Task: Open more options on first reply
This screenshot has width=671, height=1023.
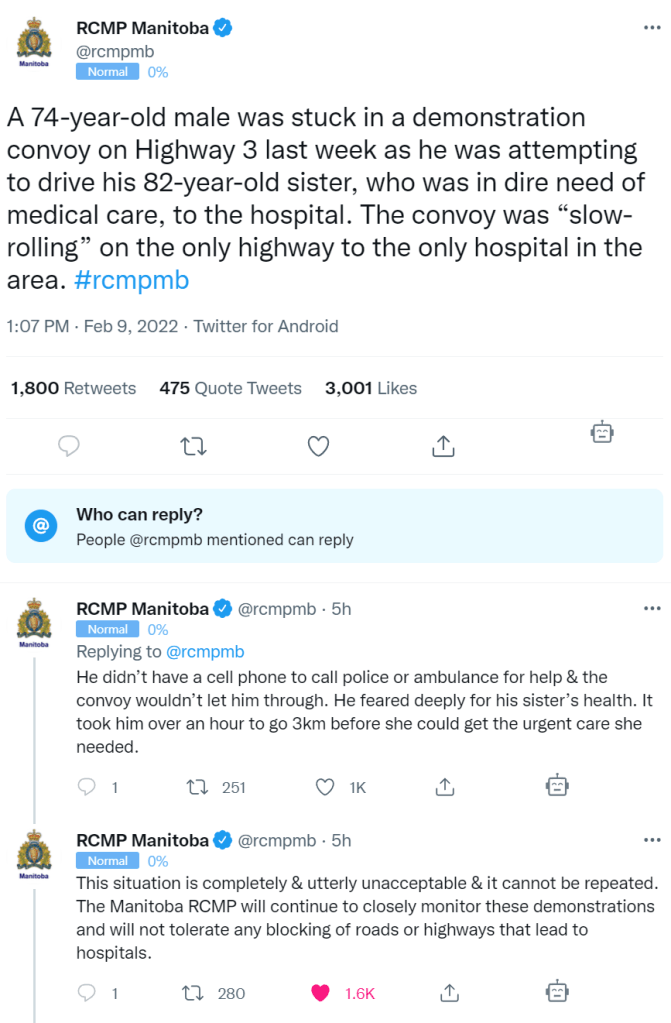Action: tap(652, 608)
